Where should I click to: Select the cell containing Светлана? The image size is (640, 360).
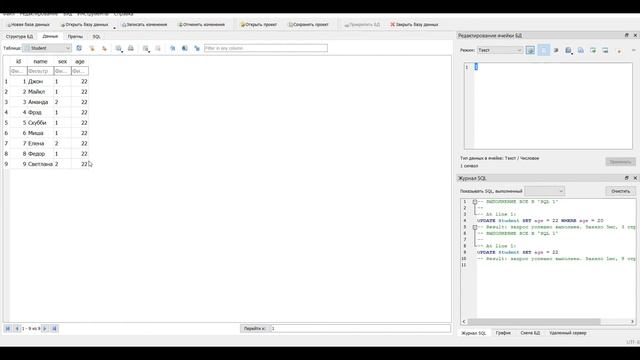pyautogui.click(x=40, y=164)
